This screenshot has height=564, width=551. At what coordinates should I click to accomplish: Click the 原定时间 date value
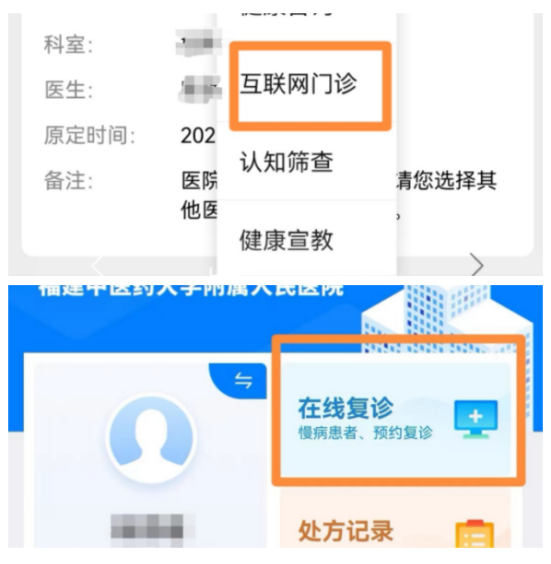click(198, 136)
